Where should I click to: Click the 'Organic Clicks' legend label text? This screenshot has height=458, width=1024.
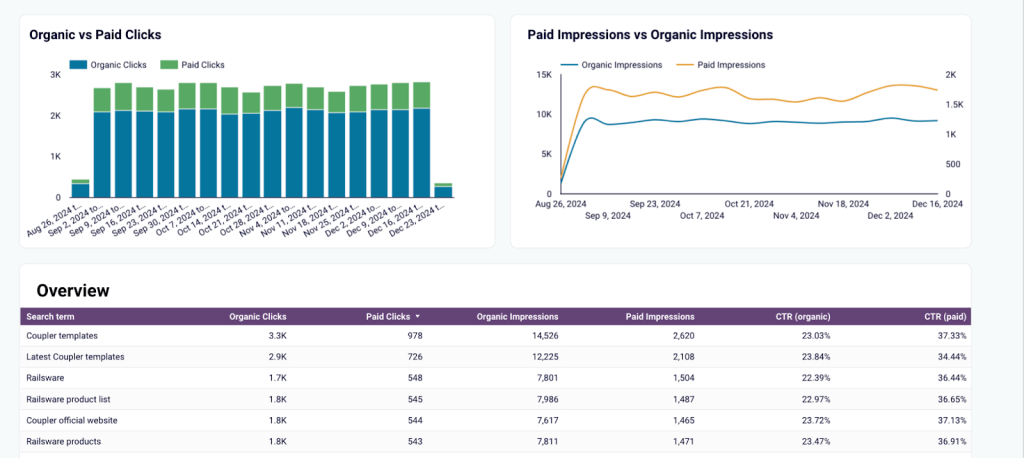119,65
